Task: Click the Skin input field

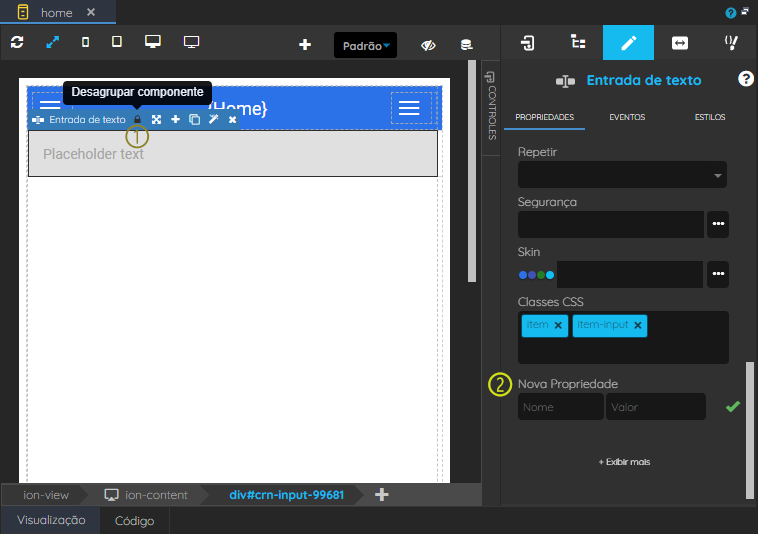Action: pos(629,274)
